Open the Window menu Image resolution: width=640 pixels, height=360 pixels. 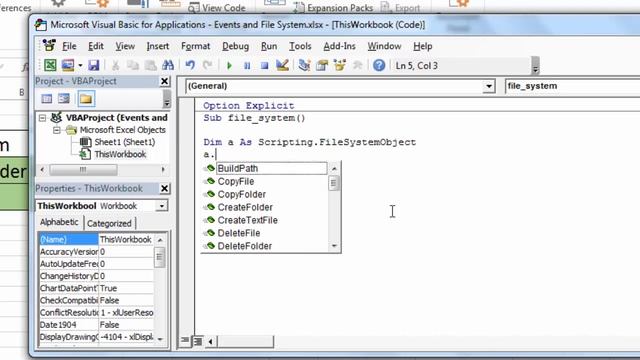tap(384, 46)
